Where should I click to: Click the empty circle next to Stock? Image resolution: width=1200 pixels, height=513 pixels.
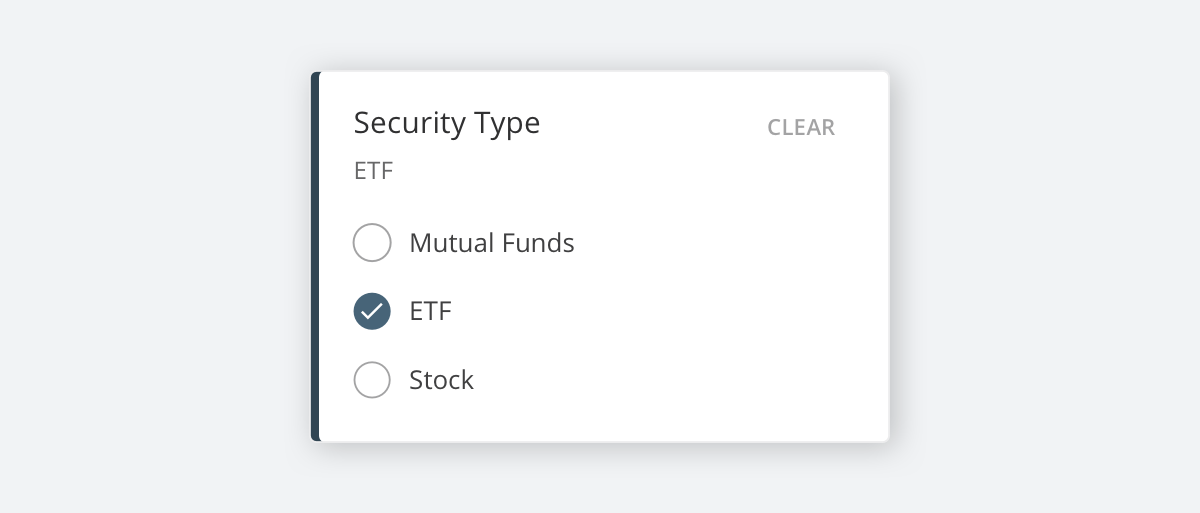372,380
